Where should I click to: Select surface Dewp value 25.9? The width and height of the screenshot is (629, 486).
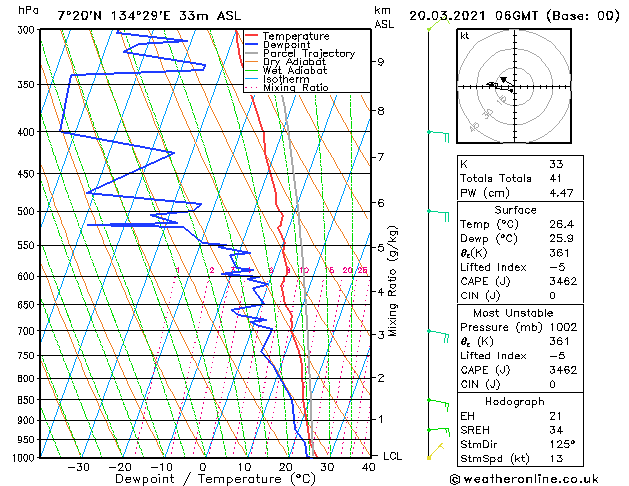point(561,239)
